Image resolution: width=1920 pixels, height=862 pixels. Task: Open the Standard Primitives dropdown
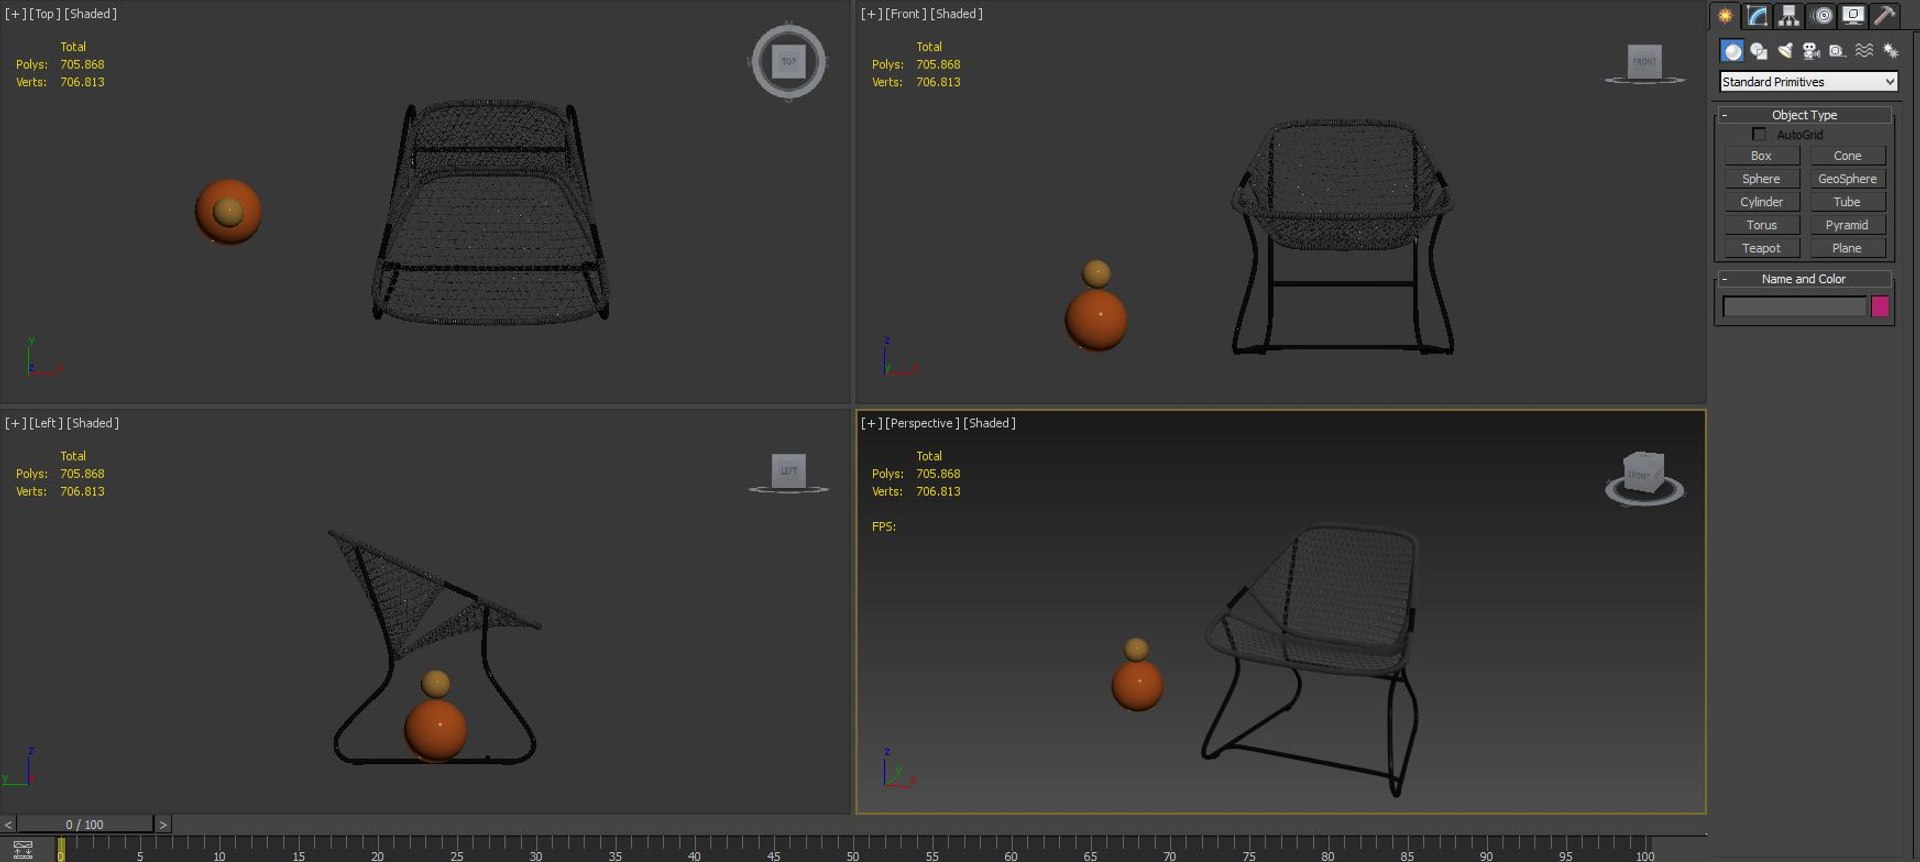1808,82
